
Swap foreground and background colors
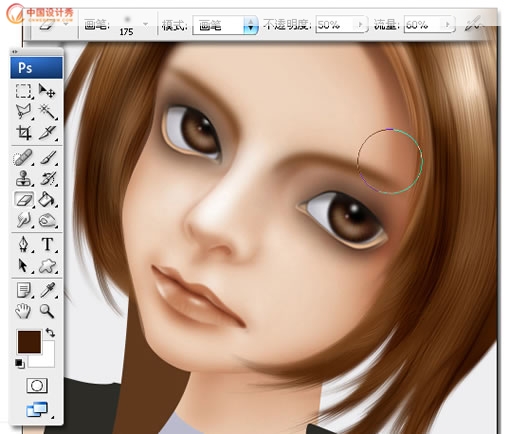[x=50, y=332]
